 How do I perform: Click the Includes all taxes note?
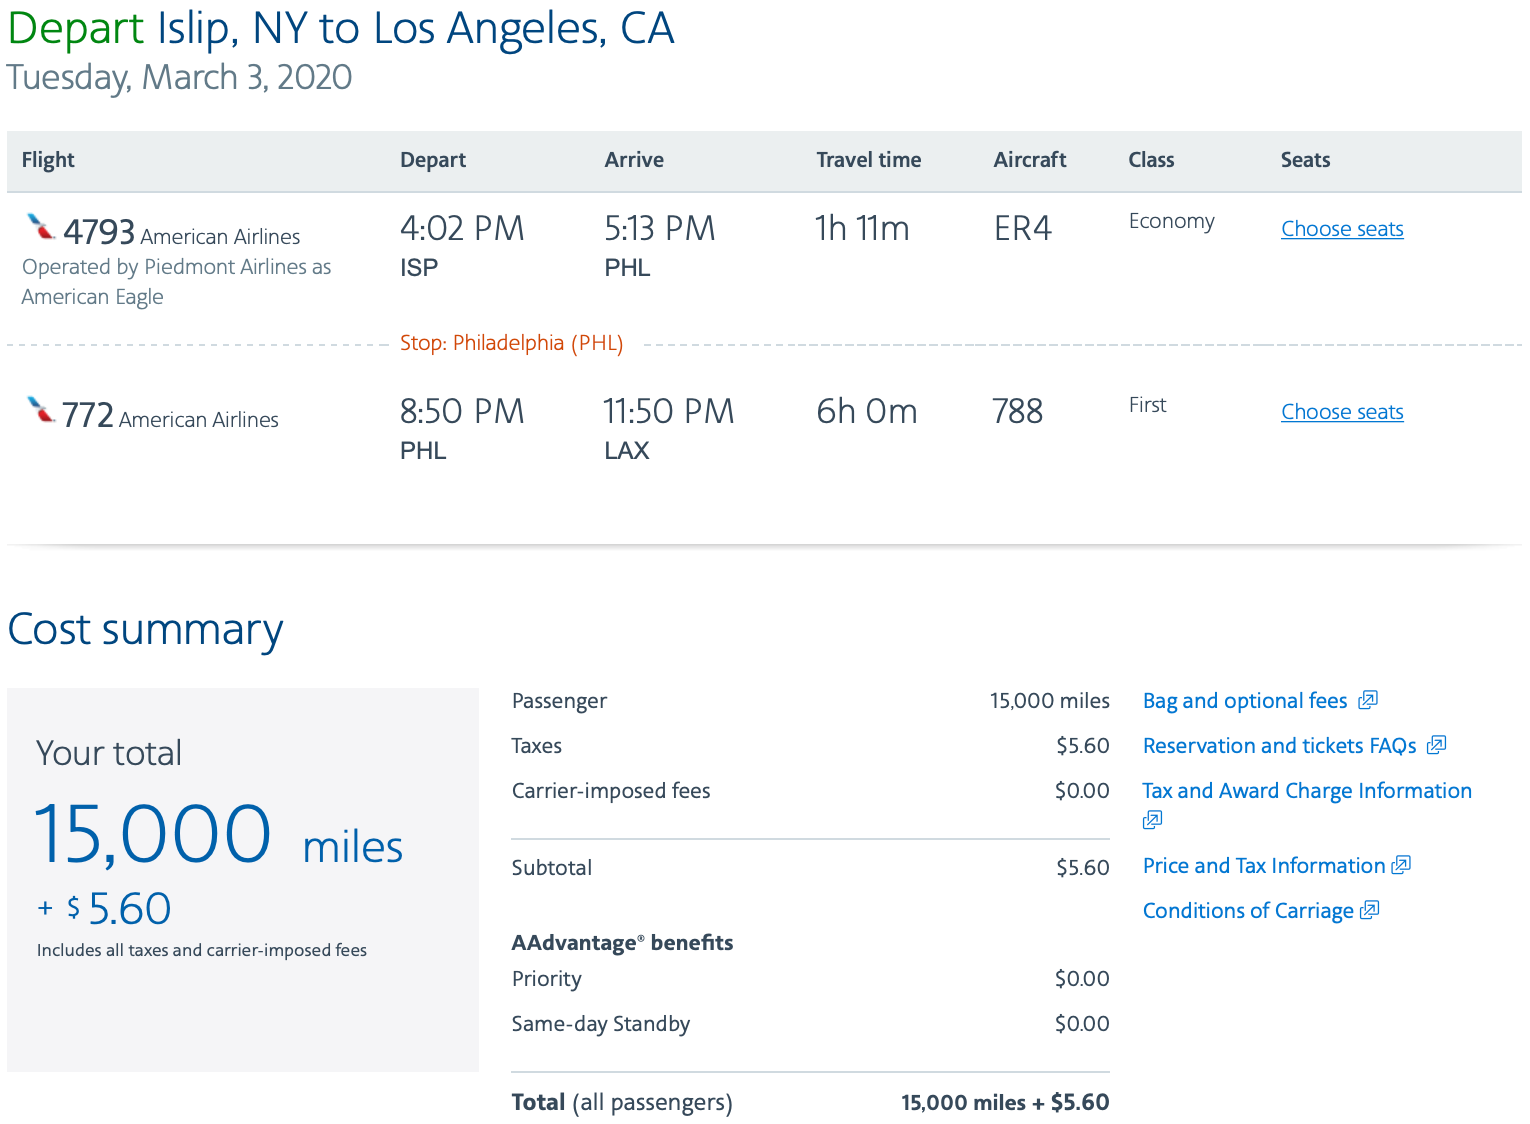[202, 950]
